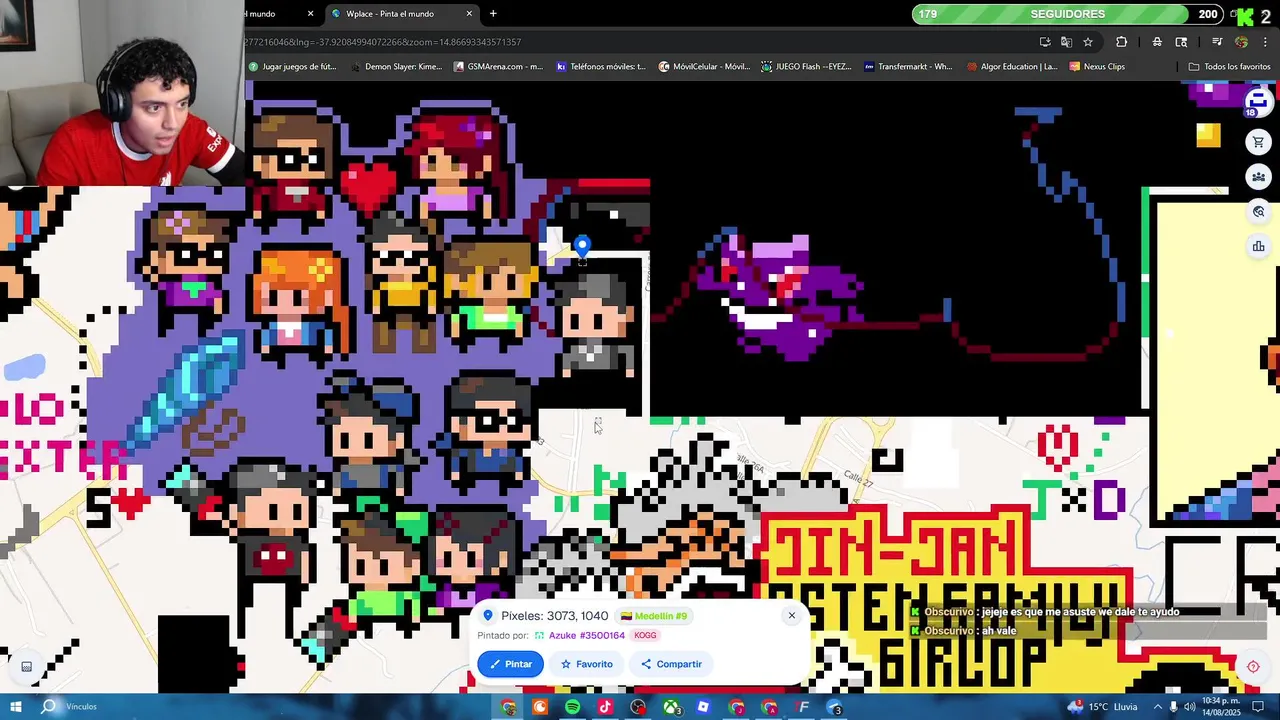Open Xbox app from the taskbar

671,708
